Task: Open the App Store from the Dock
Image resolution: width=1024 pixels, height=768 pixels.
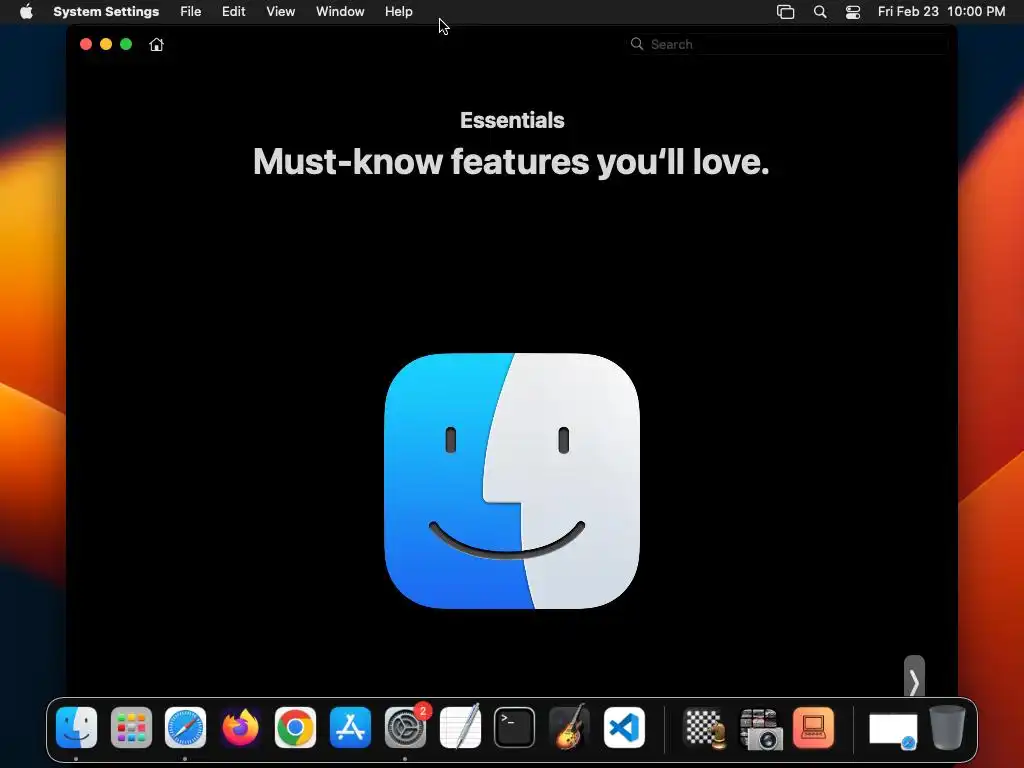Action: [350, 728]
